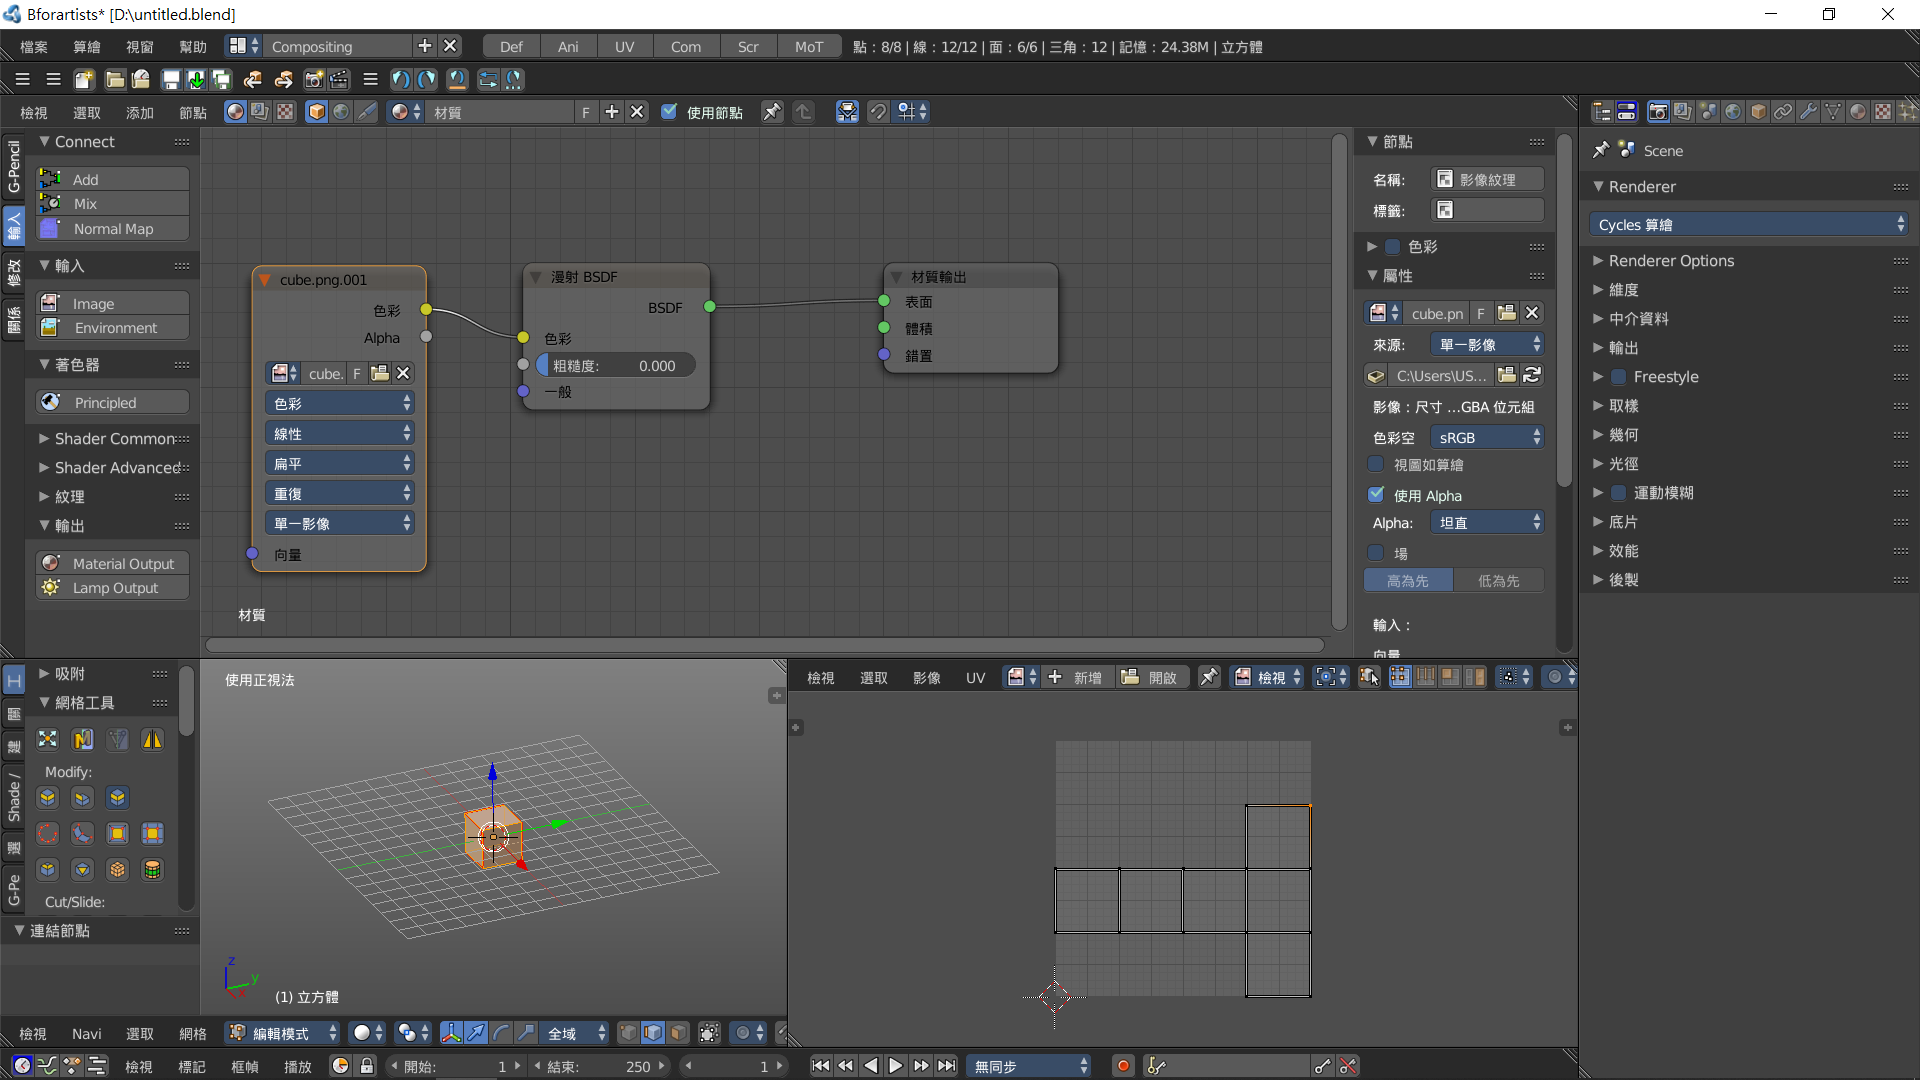Enable the 視圖如算繪 checkbox
This screenshot has width=1920, height=1080.
(1376, 465)
